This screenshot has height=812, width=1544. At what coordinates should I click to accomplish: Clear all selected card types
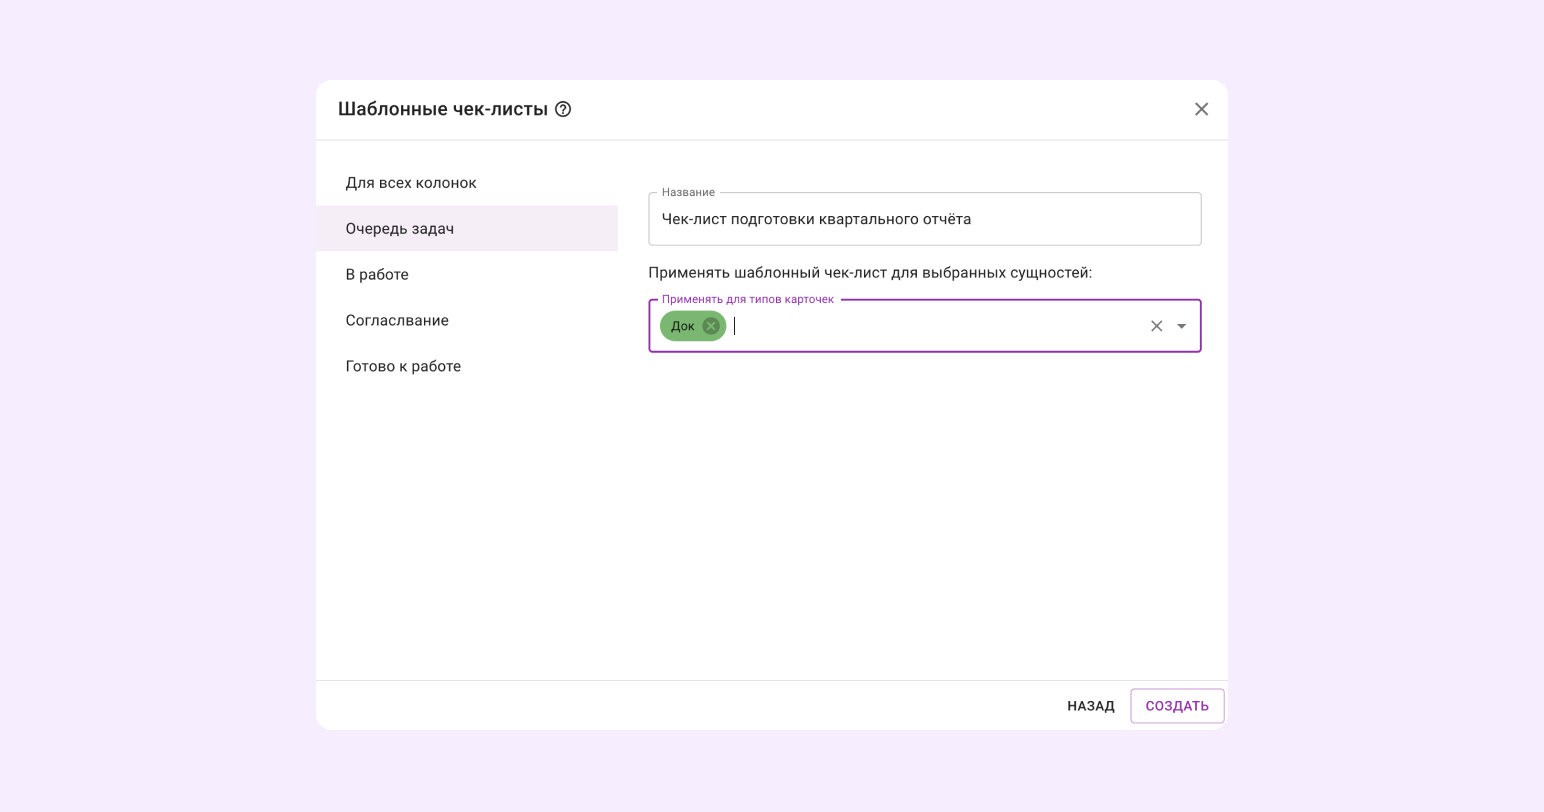point(1156,326)
